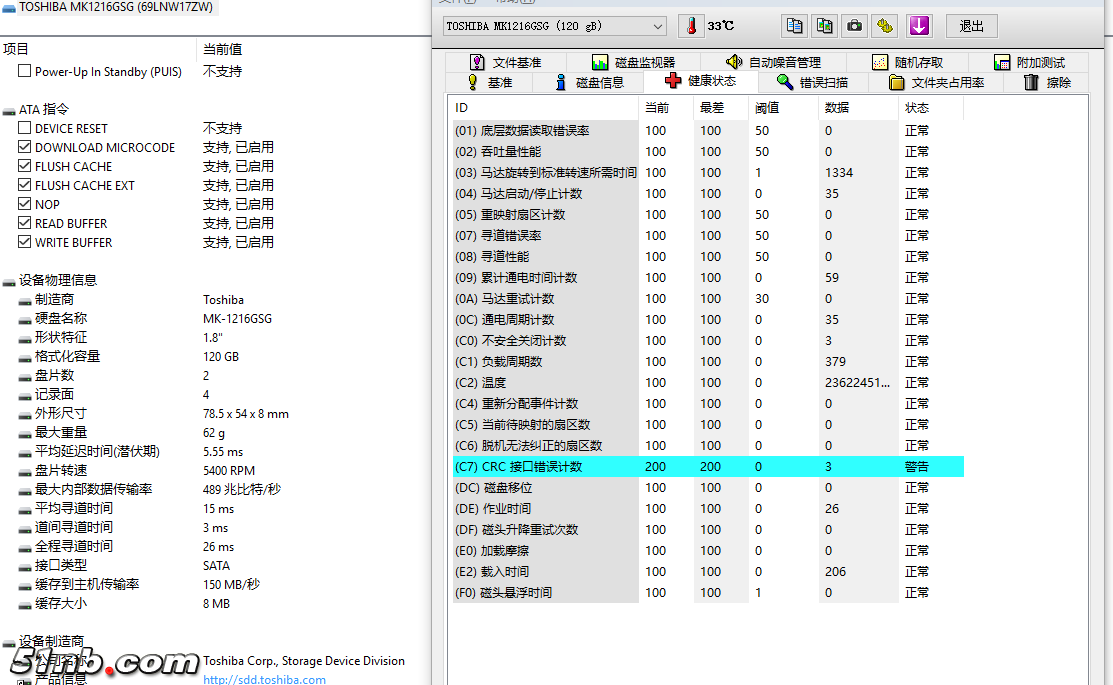This screenshot has width=1113, height=685.
Task: Open the 随机存取 tab
Action: pyautogui.click(x=906, y=62)
